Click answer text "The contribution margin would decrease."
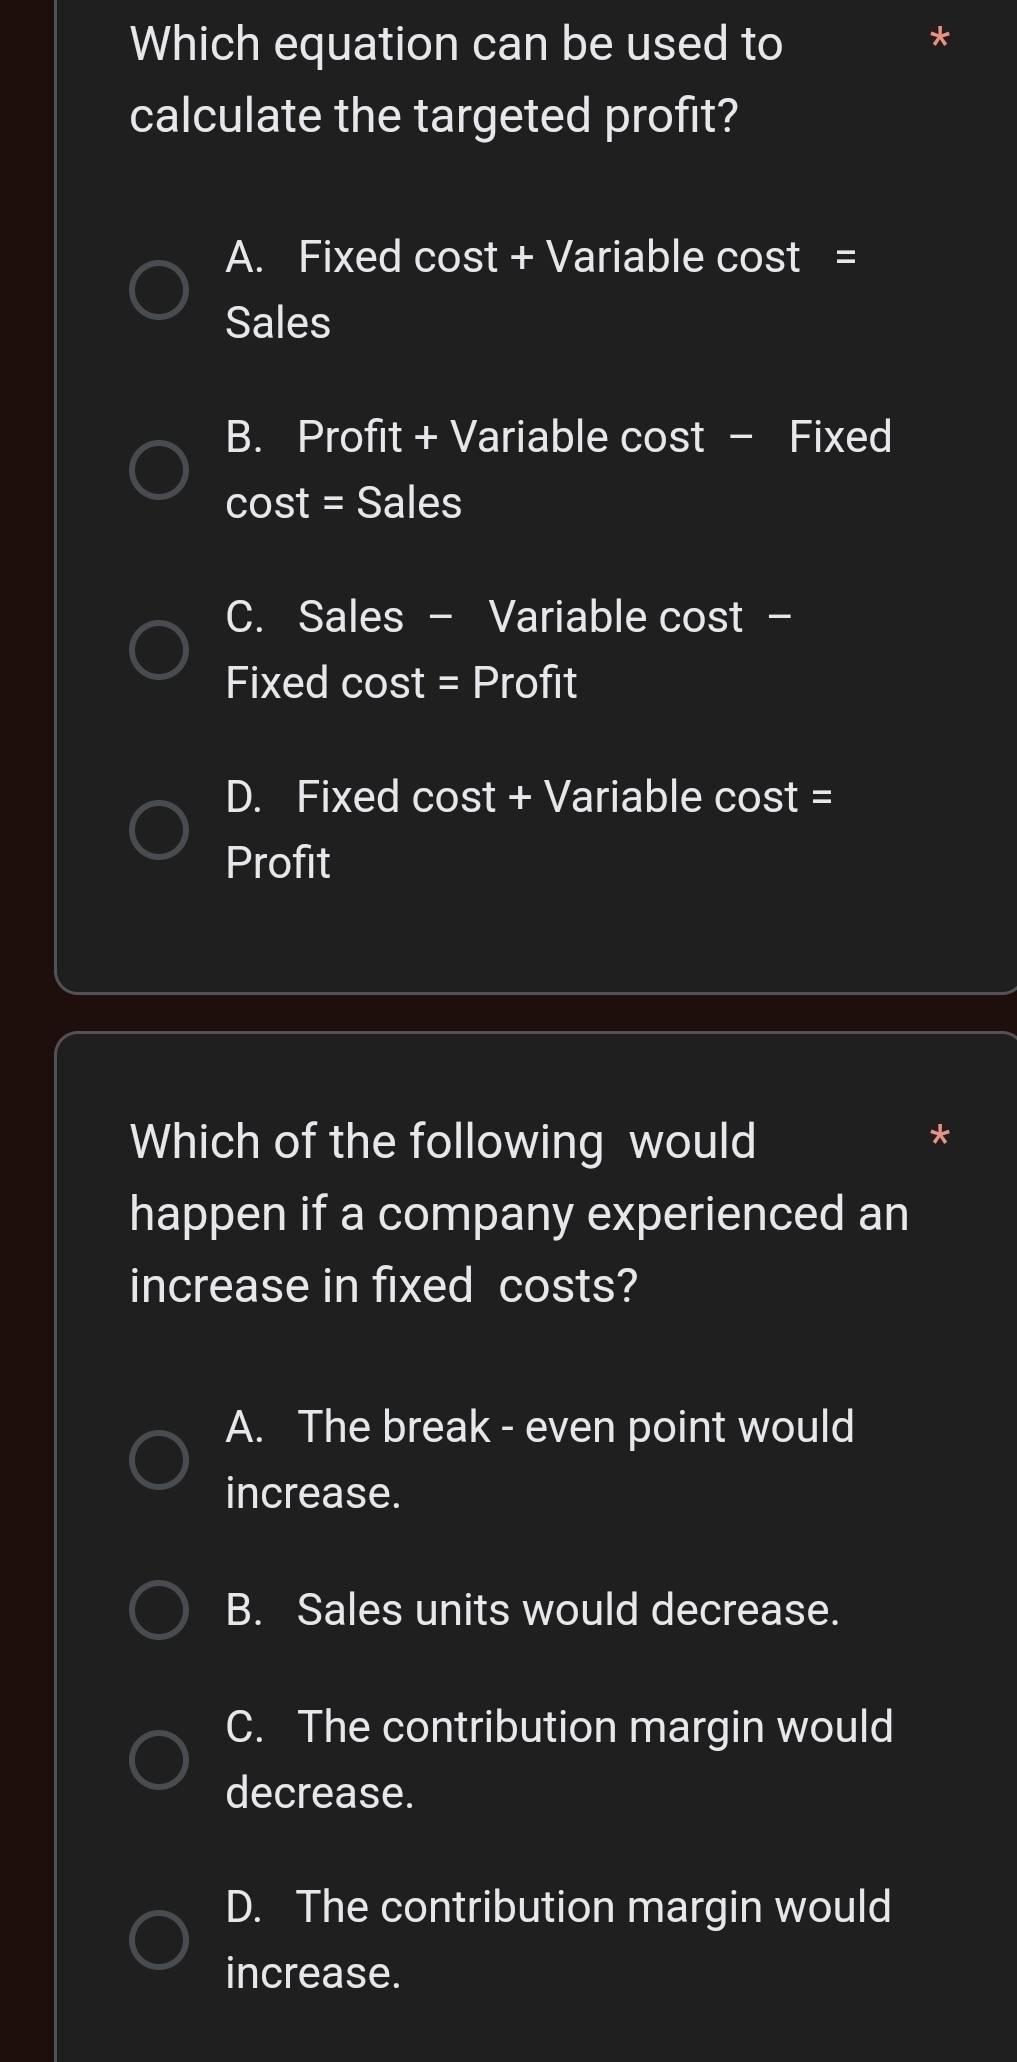This screenshot has height=2062, width=1017. [559, 1759]
